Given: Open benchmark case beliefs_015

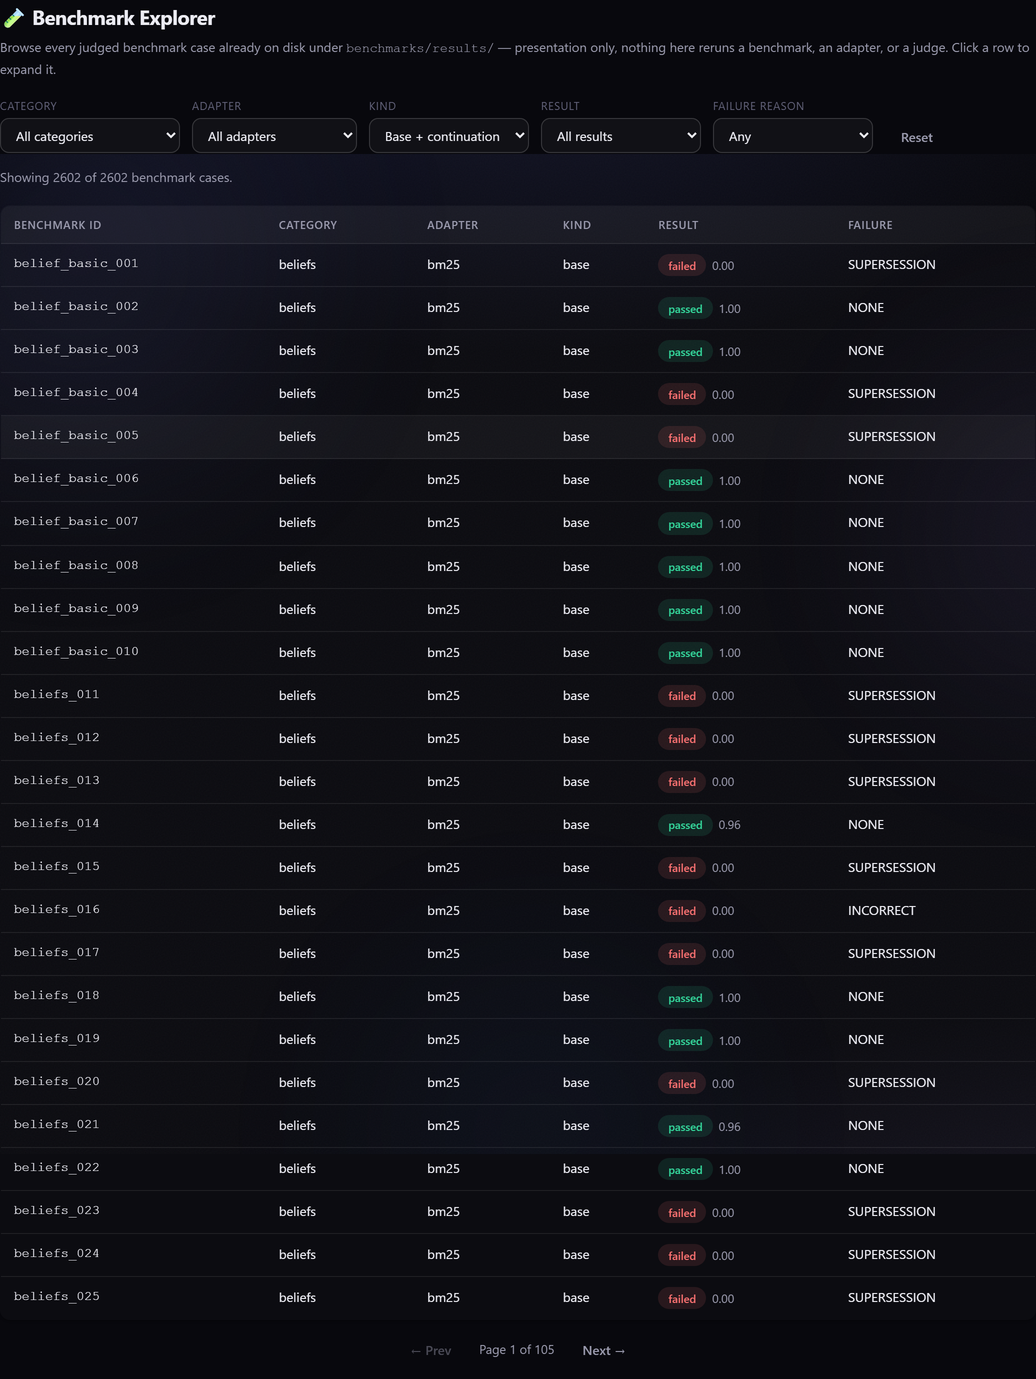Looking at the screenshot, I should point(518,867).
